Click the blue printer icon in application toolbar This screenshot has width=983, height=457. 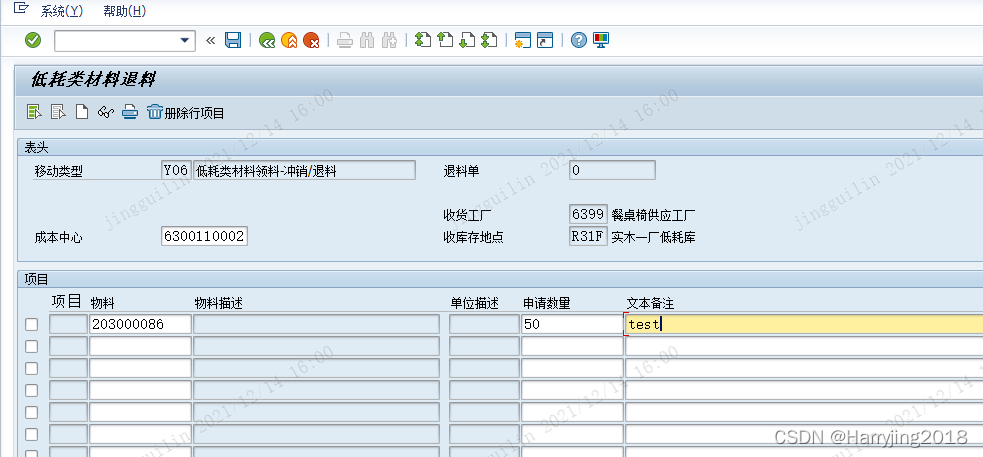click(130, 112)
